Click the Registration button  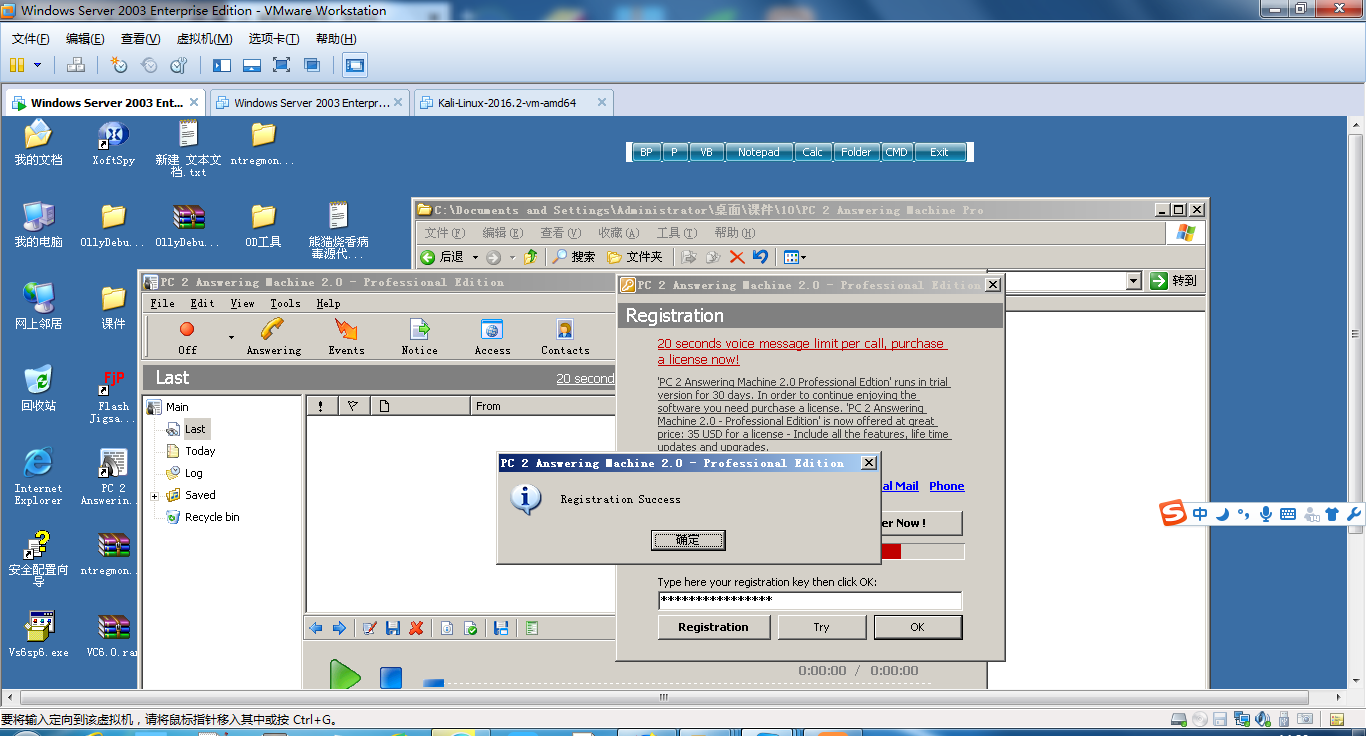(x=714, y=627)
